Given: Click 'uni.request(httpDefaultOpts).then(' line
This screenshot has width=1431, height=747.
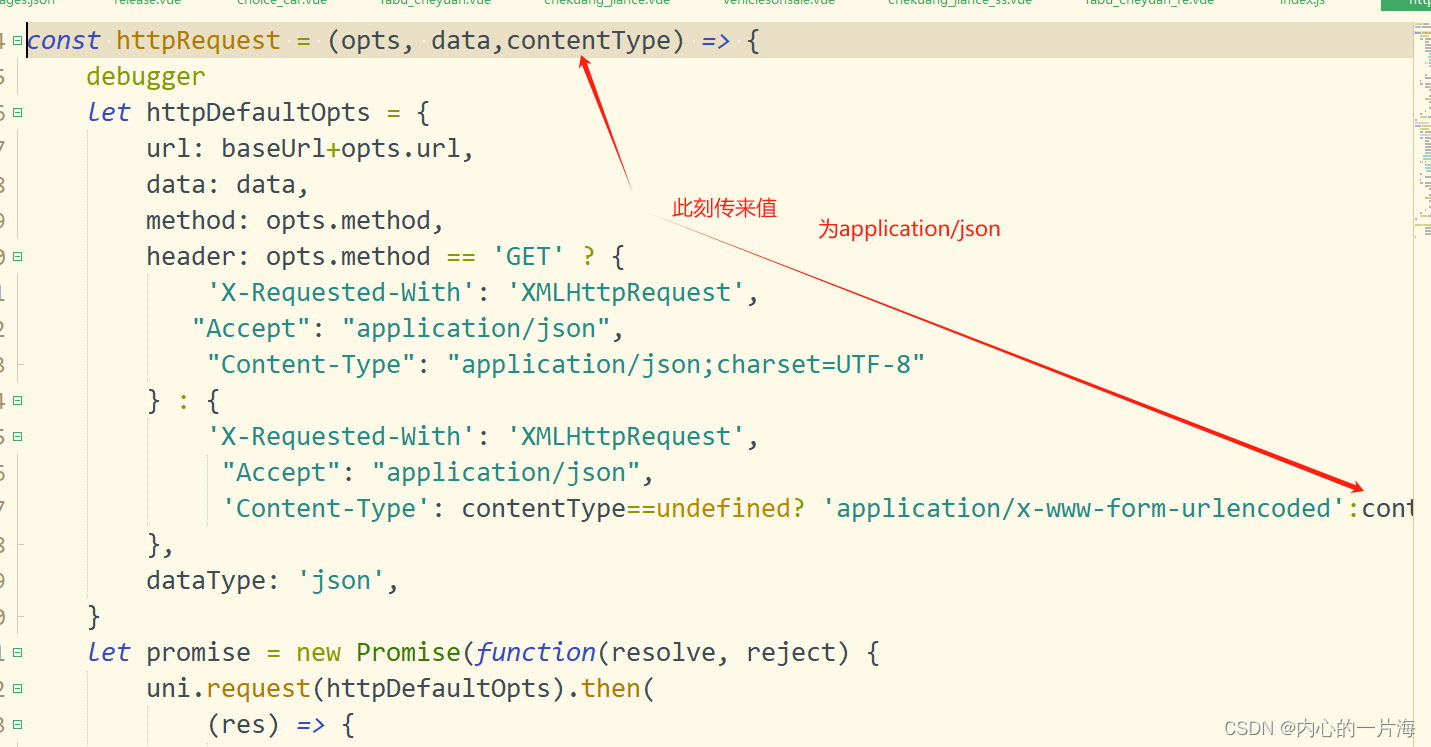Looking at the screenshot, I should [400, 689].
